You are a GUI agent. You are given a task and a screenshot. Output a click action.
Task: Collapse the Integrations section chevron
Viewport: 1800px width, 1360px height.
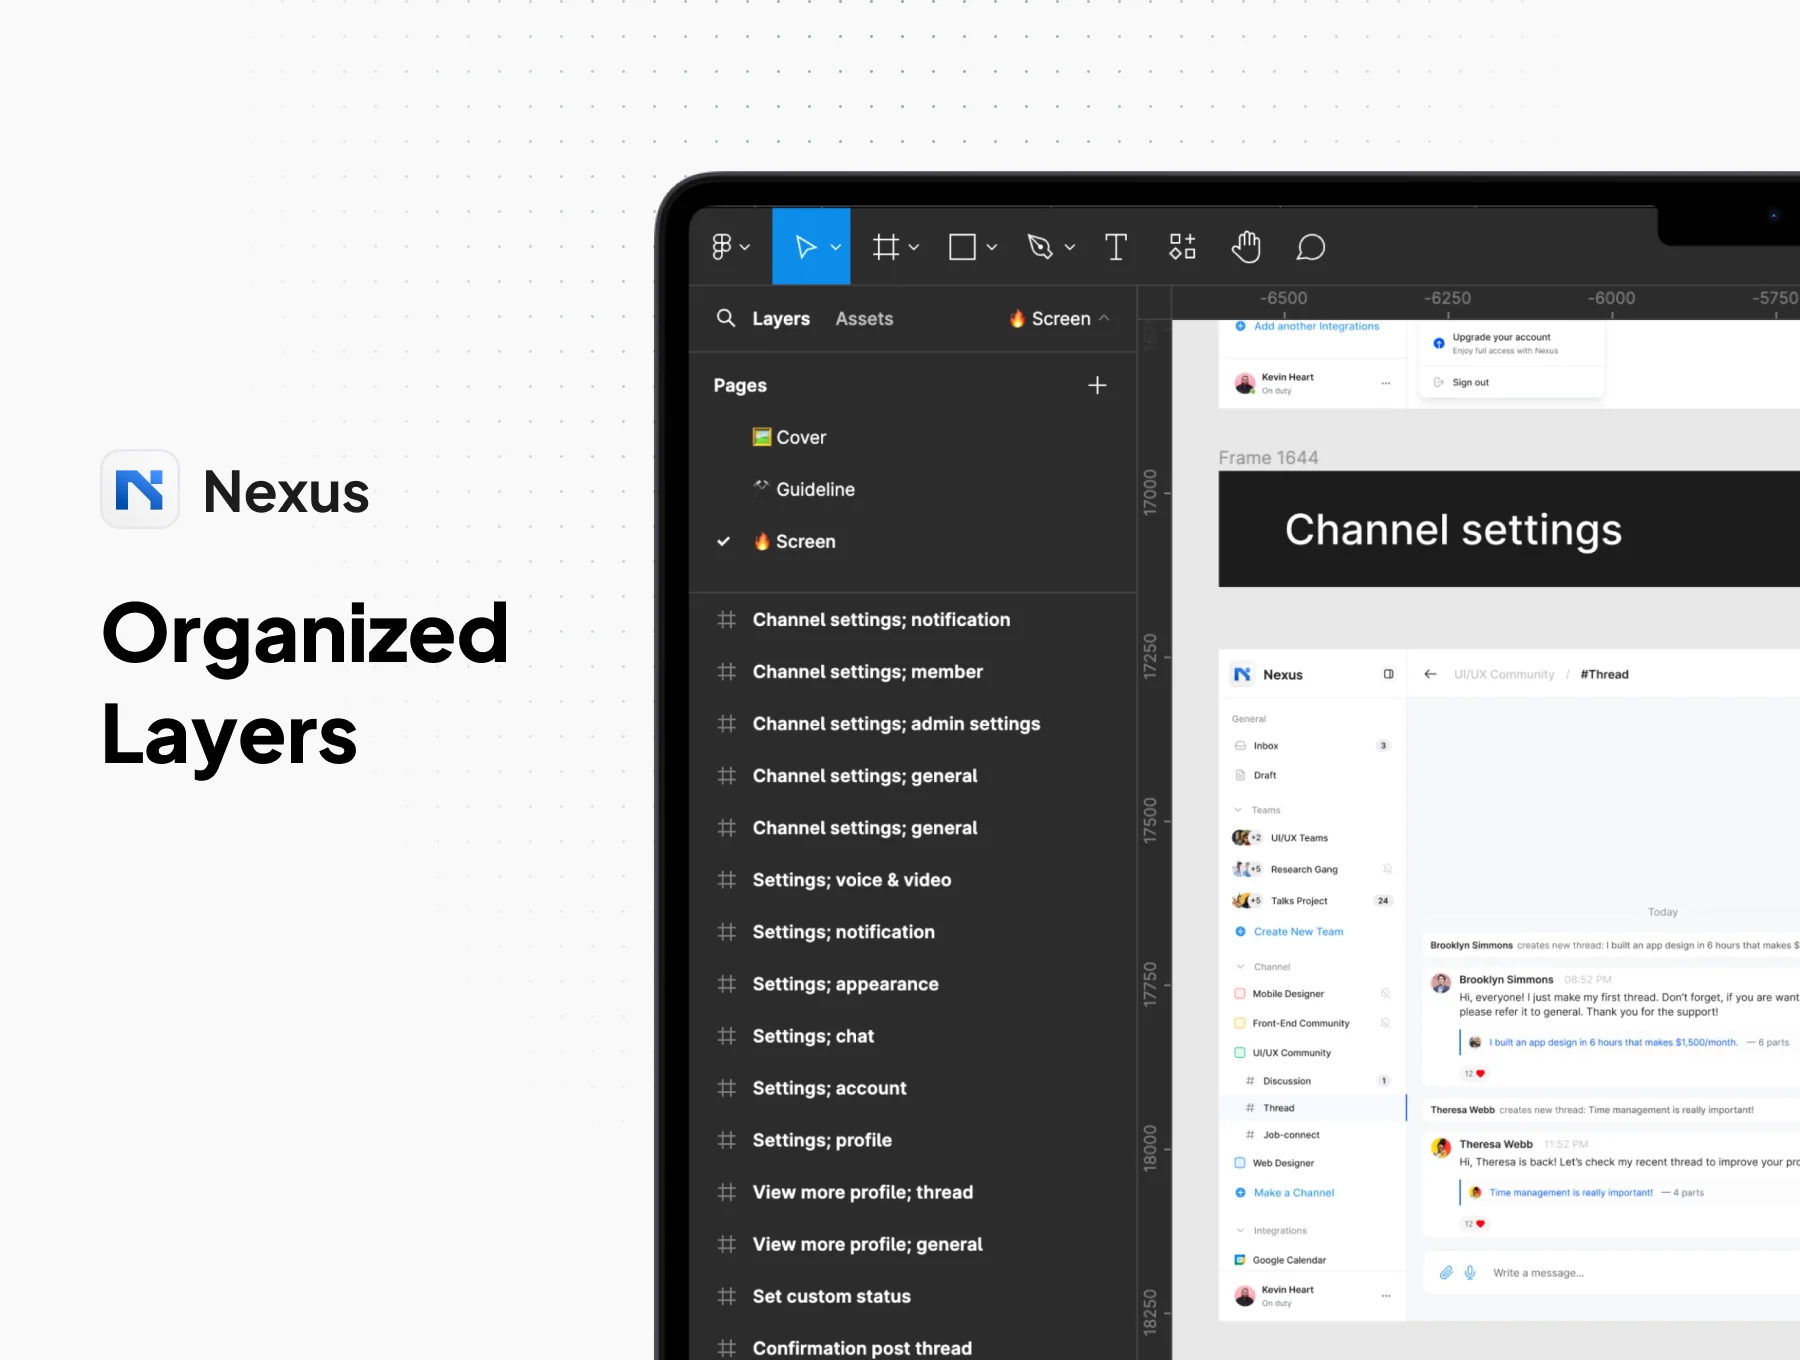[1241, 1231]
